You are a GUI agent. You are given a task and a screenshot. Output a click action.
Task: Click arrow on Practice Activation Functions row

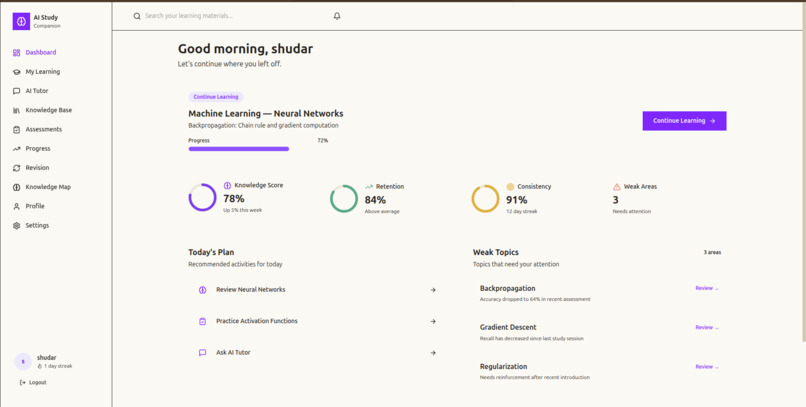point(433,321)
